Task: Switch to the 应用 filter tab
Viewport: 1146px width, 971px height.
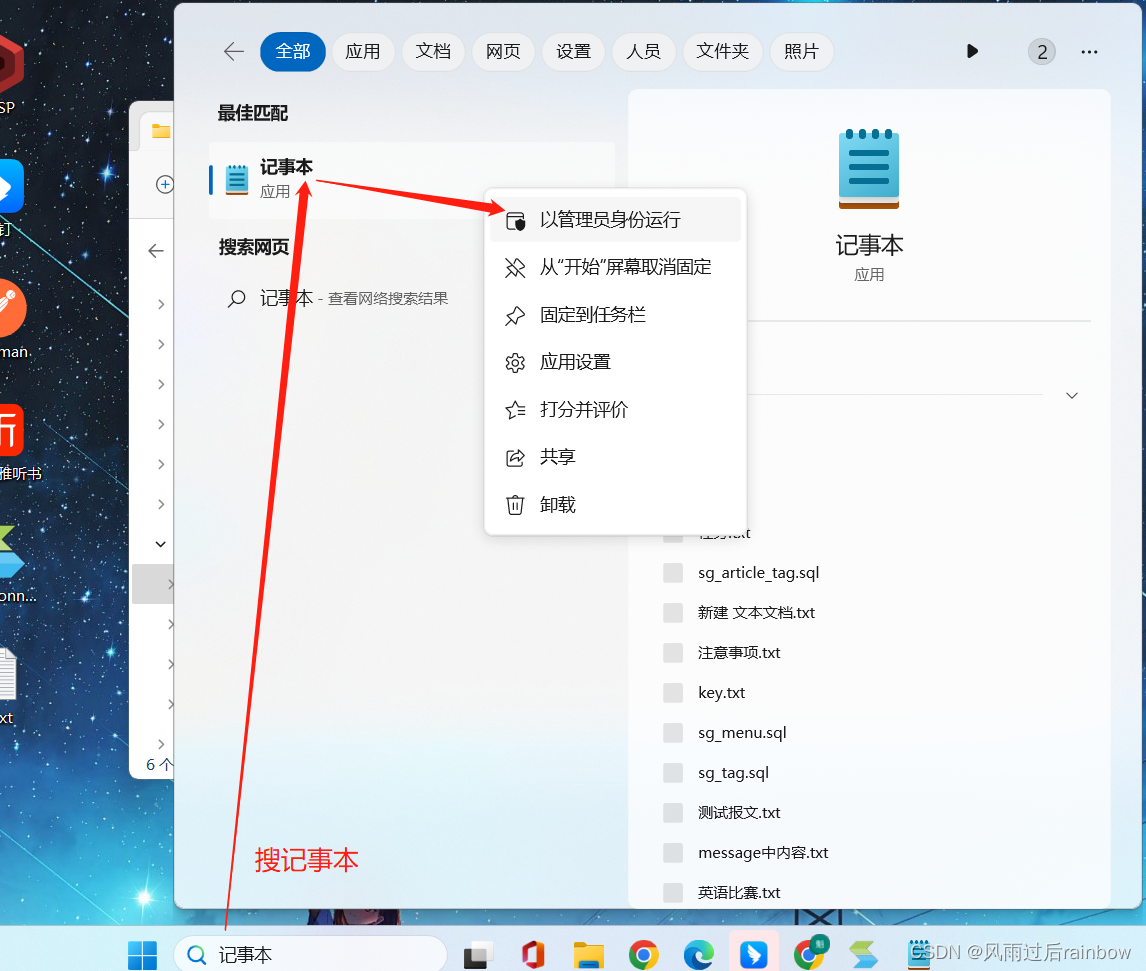Action: [363, 51]
